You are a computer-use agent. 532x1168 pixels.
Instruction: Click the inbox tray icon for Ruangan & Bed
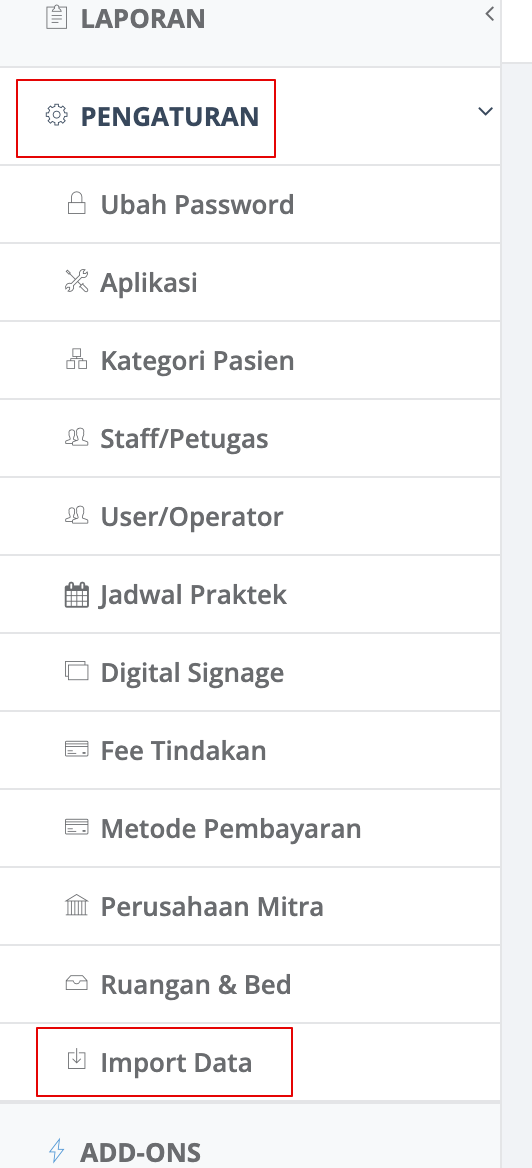pyautogui.click(x=76, y=984)
